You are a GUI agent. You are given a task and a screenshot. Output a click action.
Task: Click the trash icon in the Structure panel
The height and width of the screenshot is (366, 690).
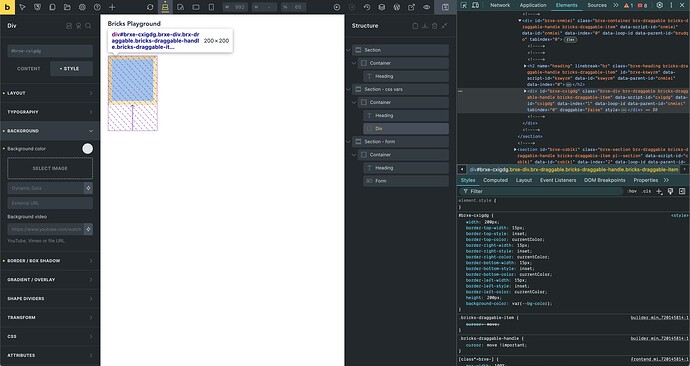click(434, 26)
